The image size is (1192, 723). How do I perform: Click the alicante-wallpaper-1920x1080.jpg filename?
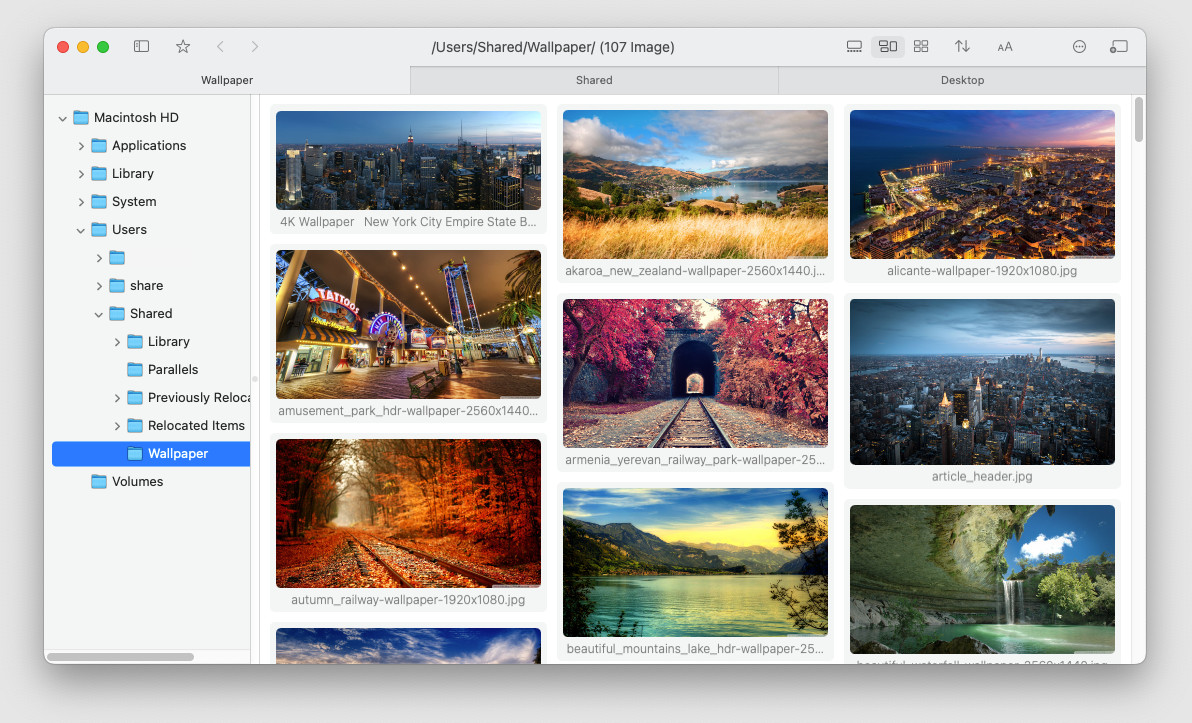(982, 271)
